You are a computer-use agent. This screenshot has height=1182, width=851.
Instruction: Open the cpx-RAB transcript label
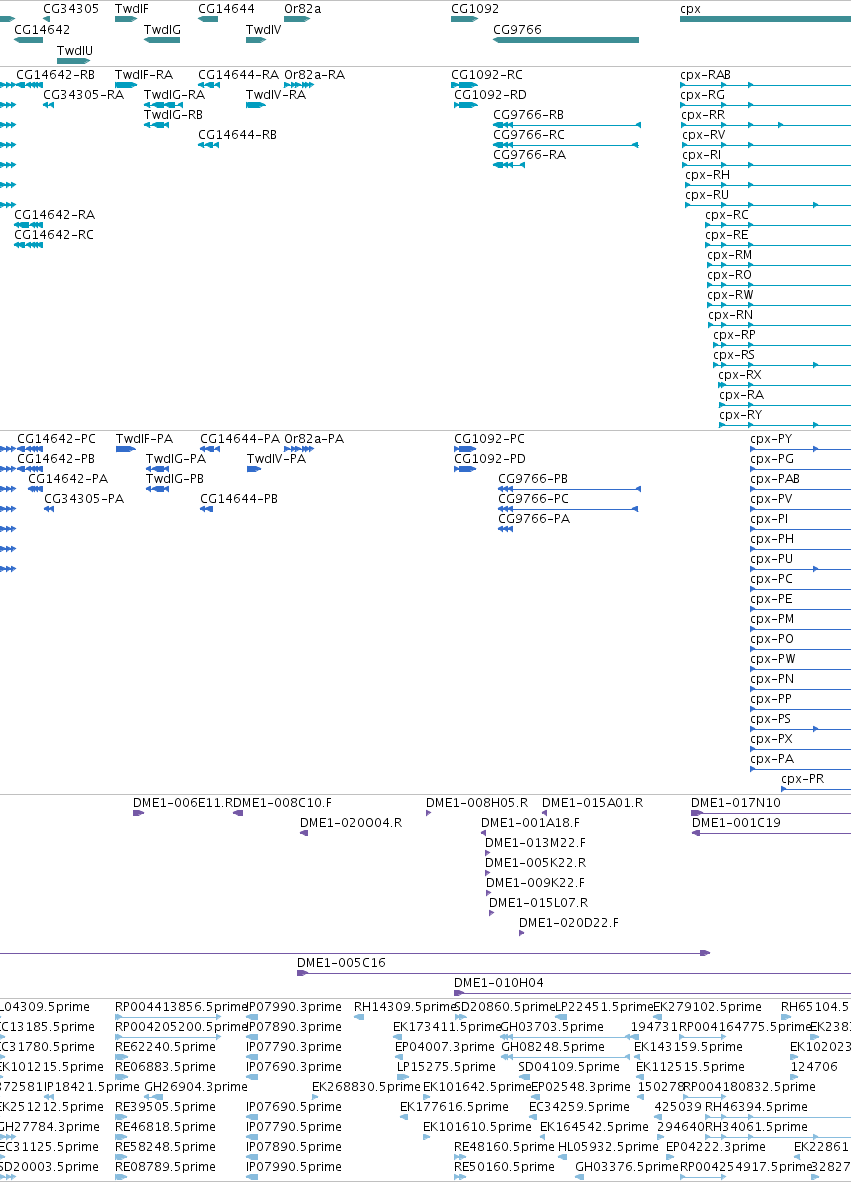706,75
